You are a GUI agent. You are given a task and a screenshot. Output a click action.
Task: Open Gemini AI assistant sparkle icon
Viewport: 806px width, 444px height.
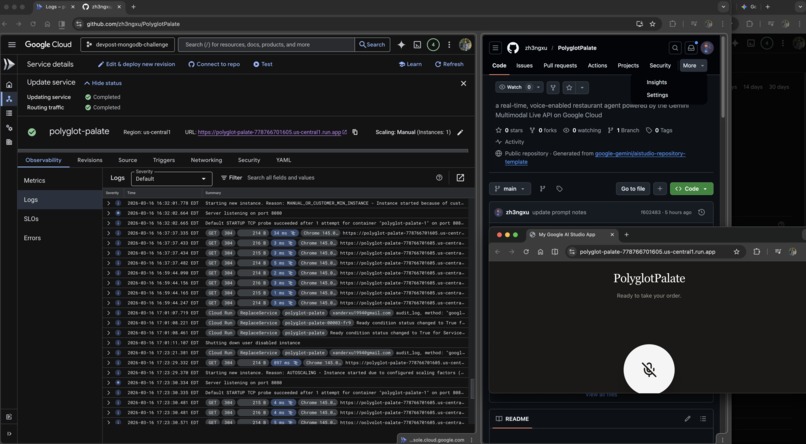point(401,45)
